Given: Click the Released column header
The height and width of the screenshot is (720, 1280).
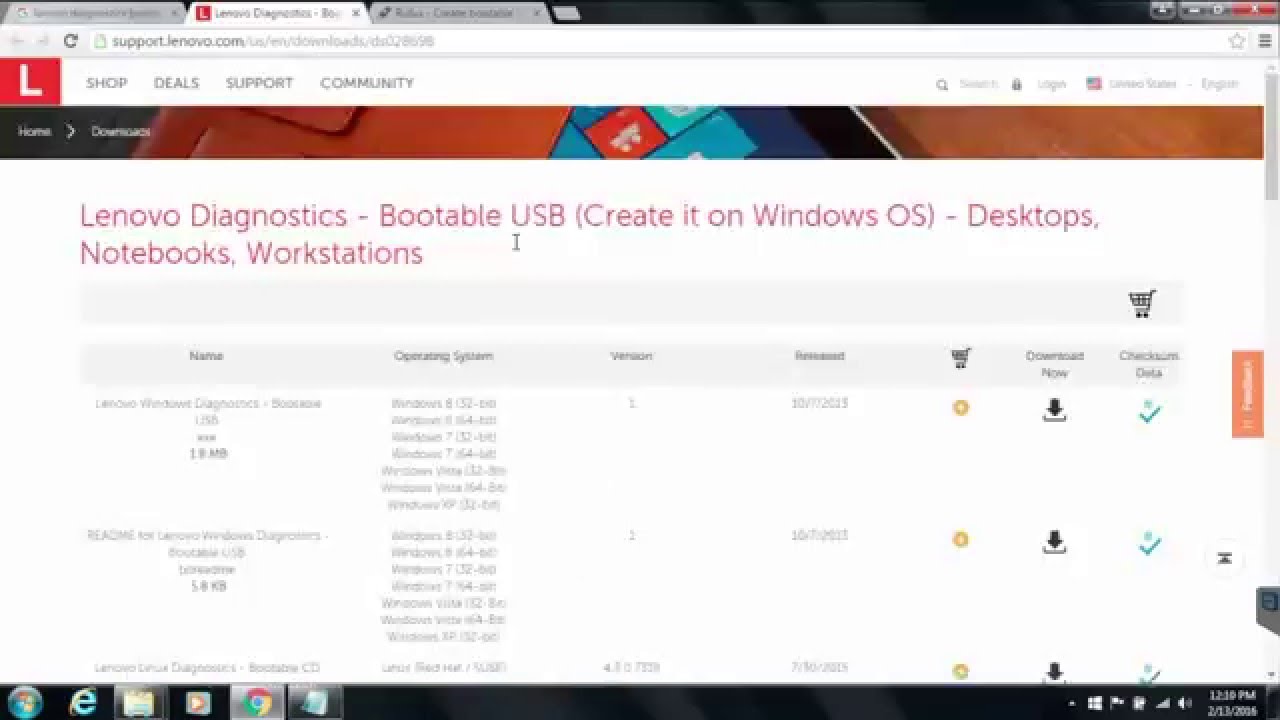Looking at the screenshot, I should [x=819, y=356].
